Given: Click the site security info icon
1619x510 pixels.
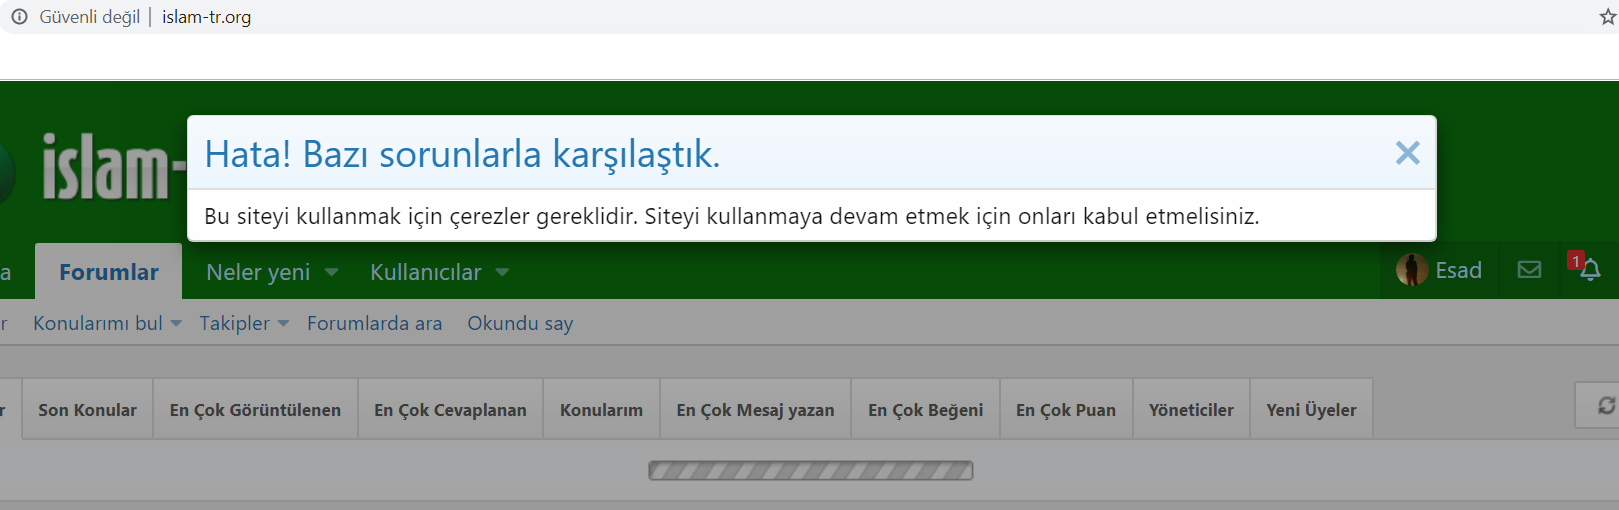Looking at the screenshot, I should pyautogui.click(x=19, y=17).
